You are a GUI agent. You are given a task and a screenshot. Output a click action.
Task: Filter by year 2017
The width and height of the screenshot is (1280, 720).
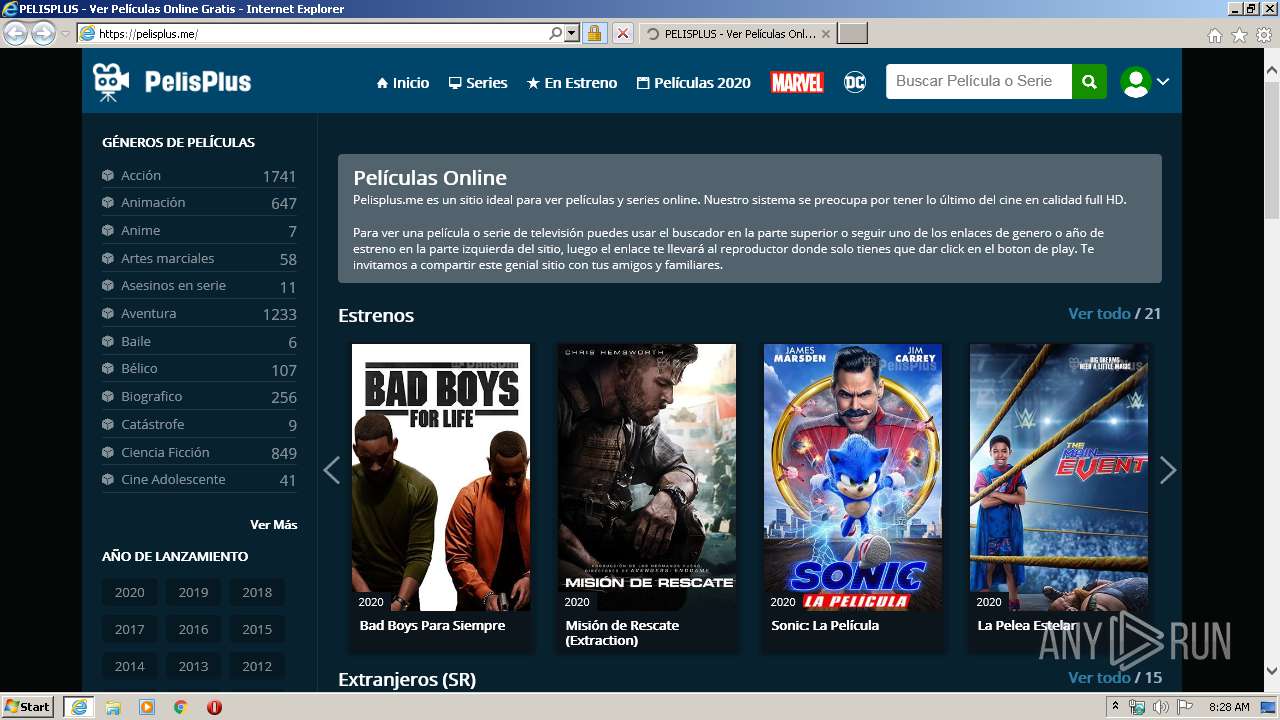(129, 629)
